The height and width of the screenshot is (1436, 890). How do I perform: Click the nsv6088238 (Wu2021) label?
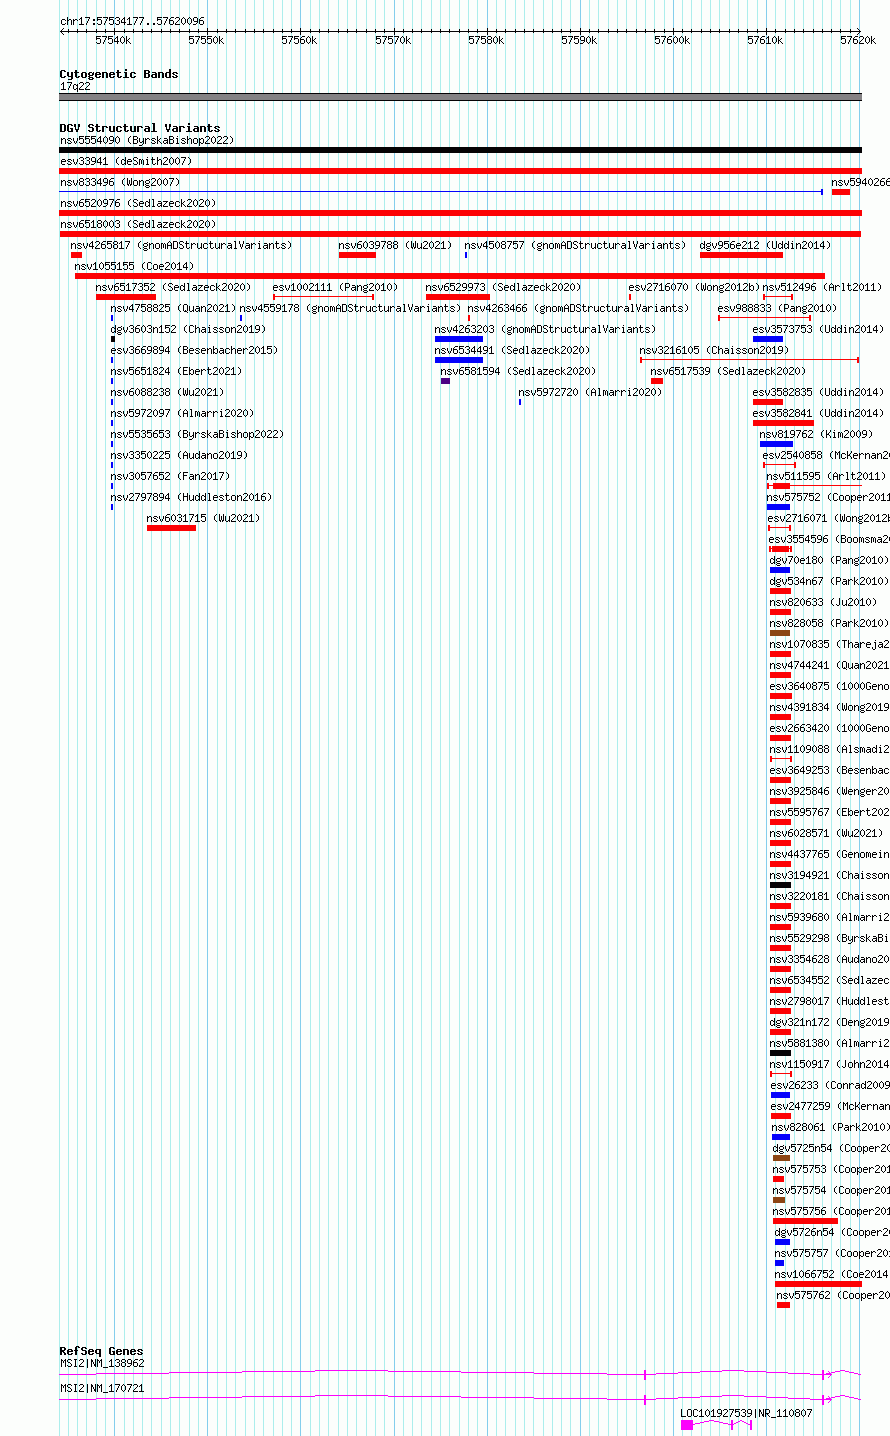167,392
